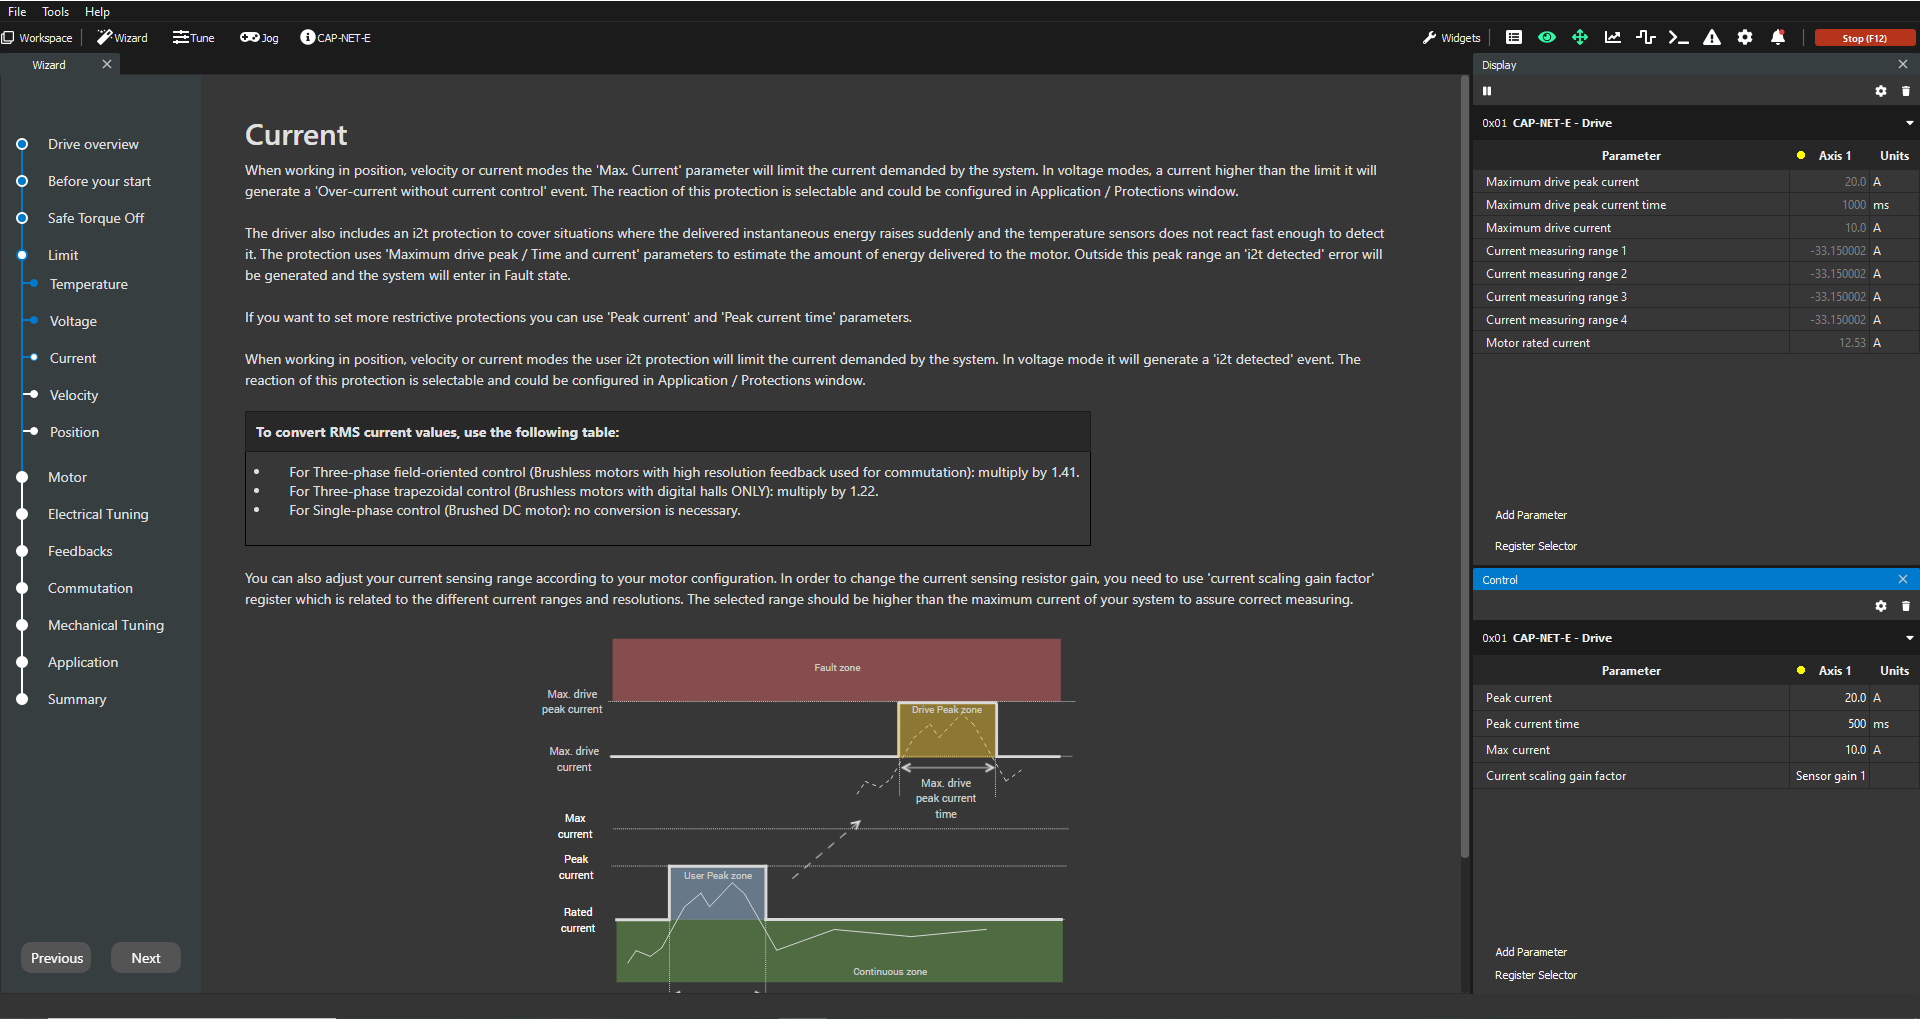Click the wizard content vertical scrollbar
Image resolution: width=1920 pixels, height=1019 pixels.
[x=1464, y=470]
